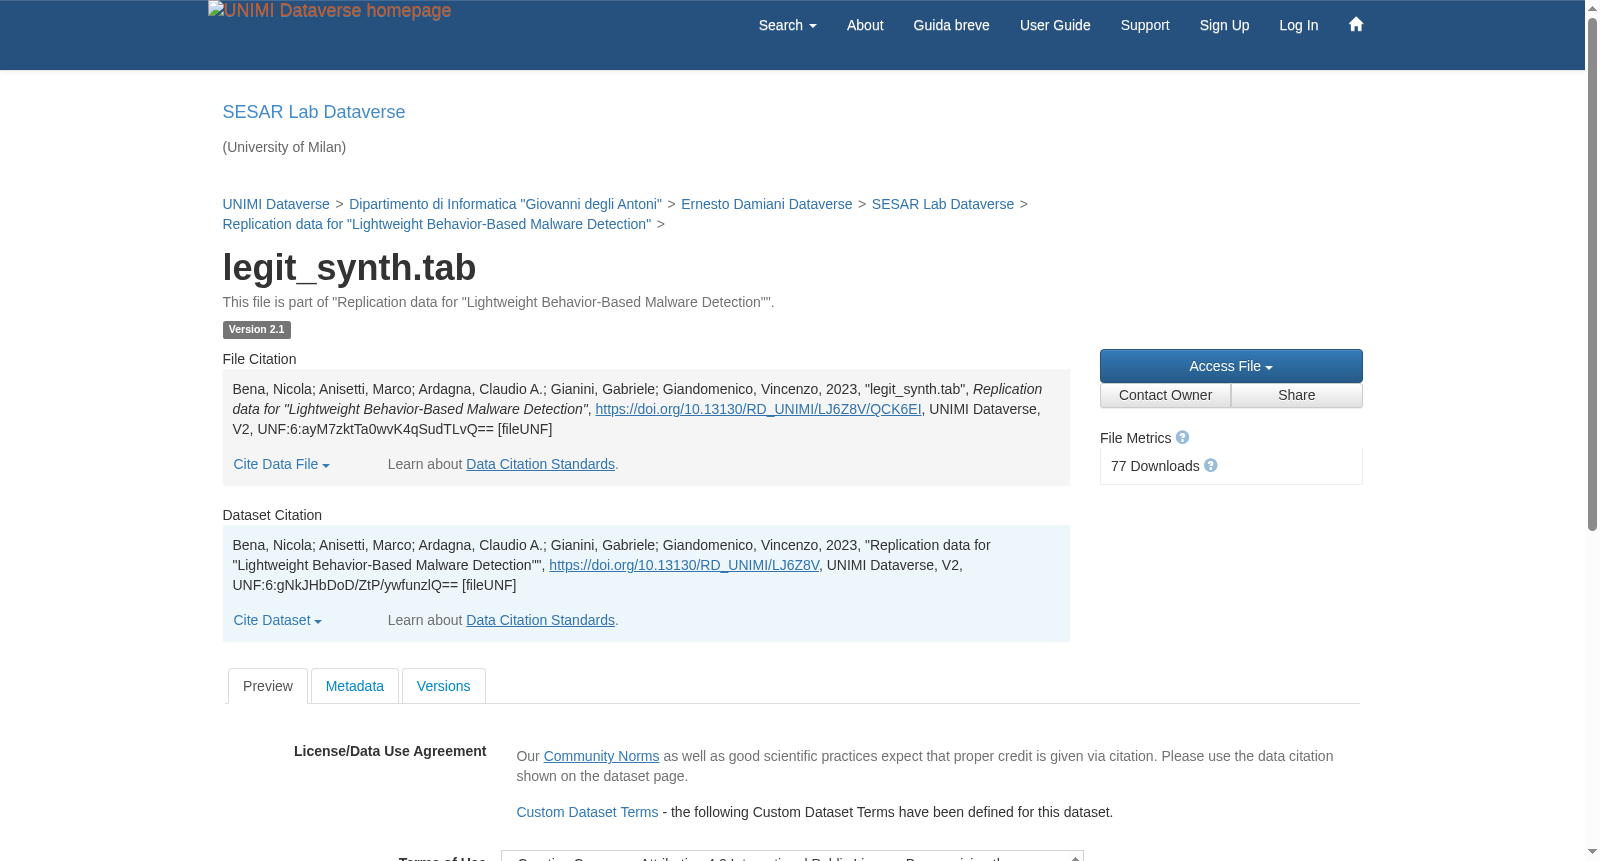Viewport: 1600px width, 861px height.
Task: Open Data Citation Standards in Dataset Citation
Action: [x=540, y=620]
